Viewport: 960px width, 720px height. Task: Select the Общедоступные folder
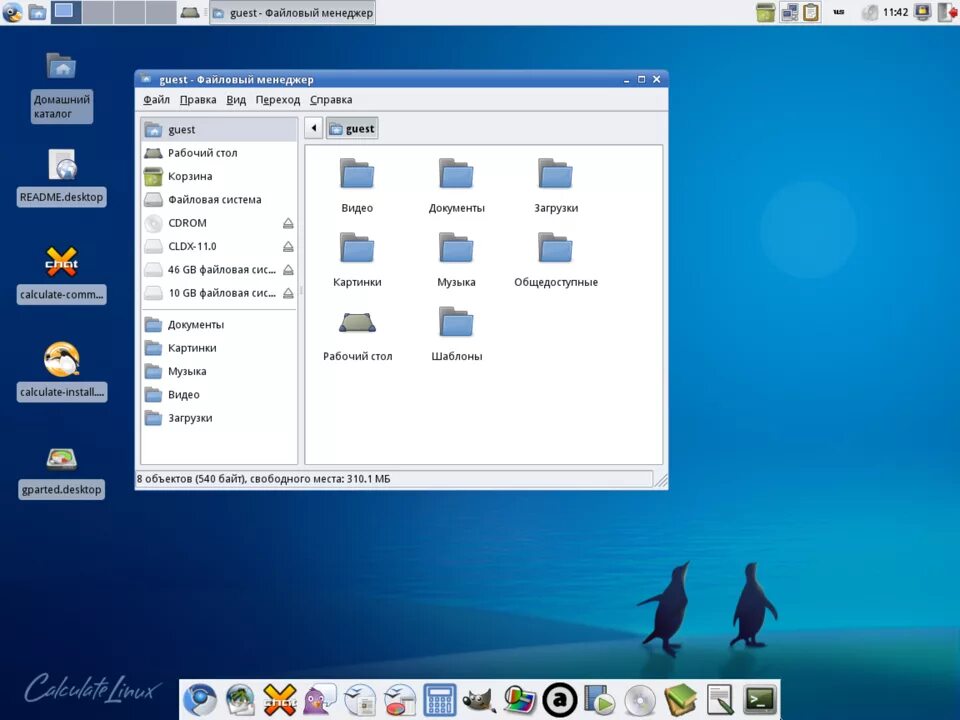coord(556,260)
